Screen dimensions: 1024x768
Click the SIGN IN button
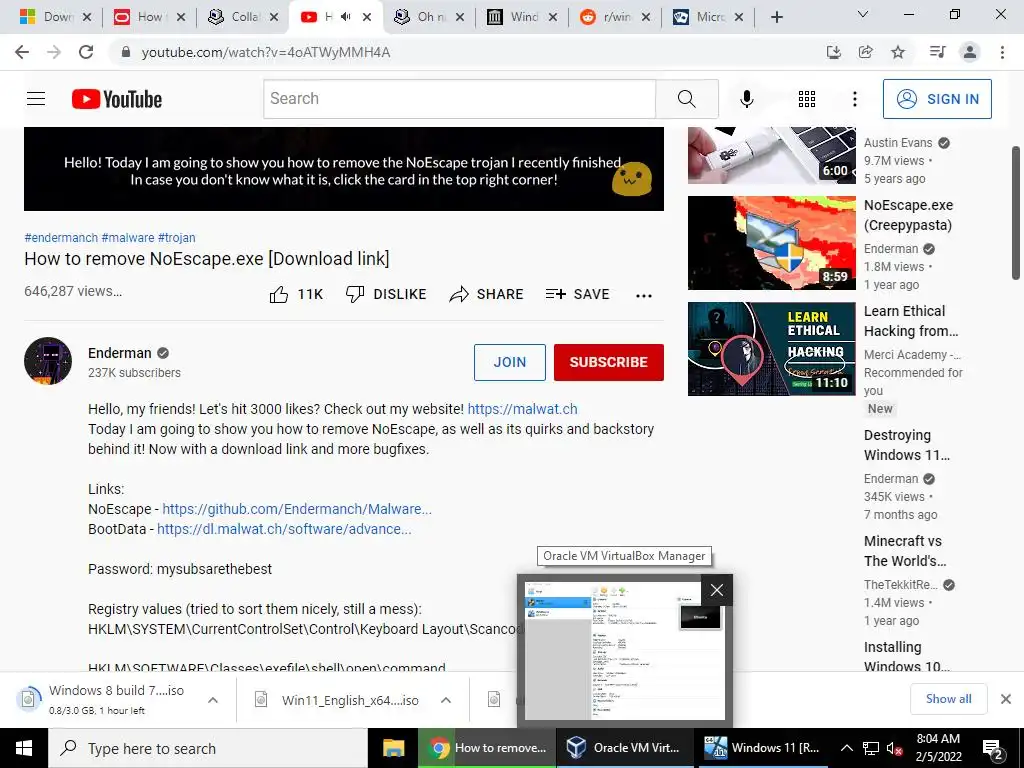937,99
